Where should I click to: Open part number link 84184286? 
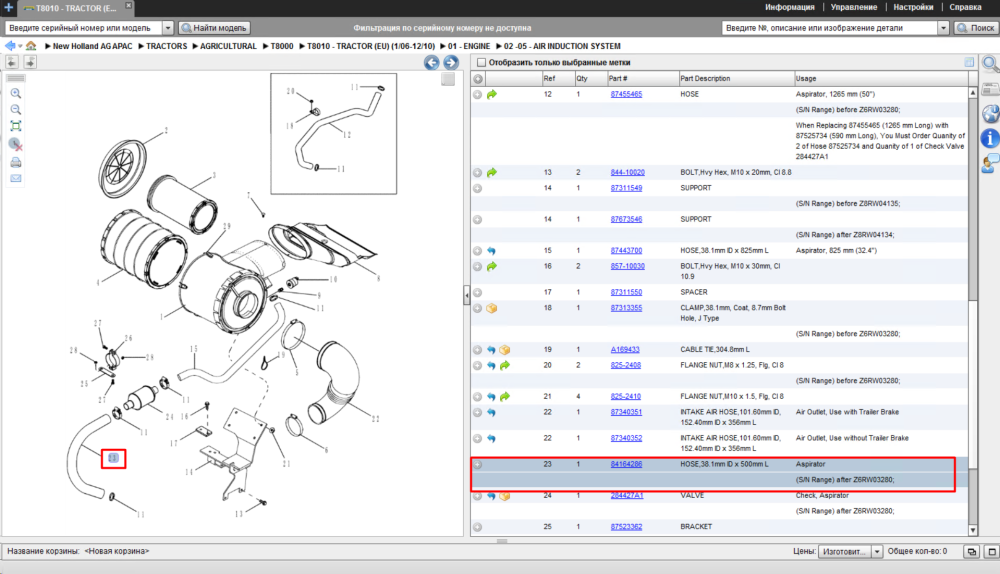tap(626, 464)
